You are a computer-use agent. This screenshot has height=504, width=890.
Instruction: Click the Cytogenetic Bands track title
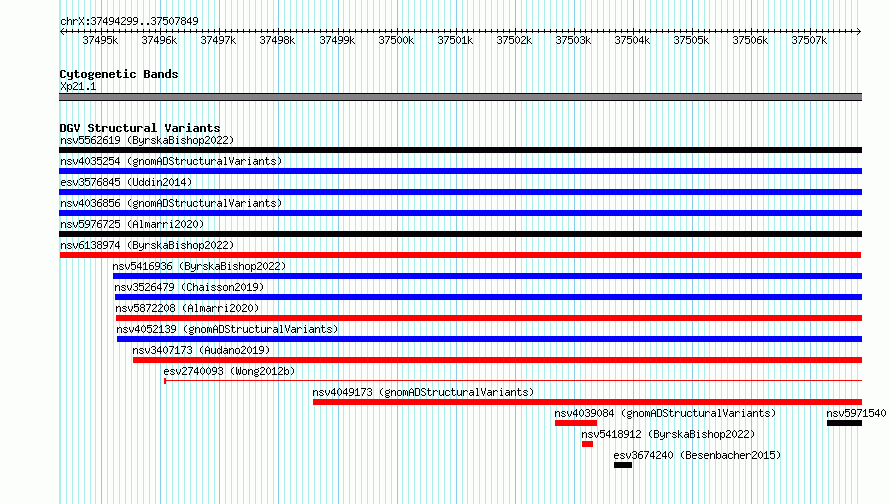point(119,74)
